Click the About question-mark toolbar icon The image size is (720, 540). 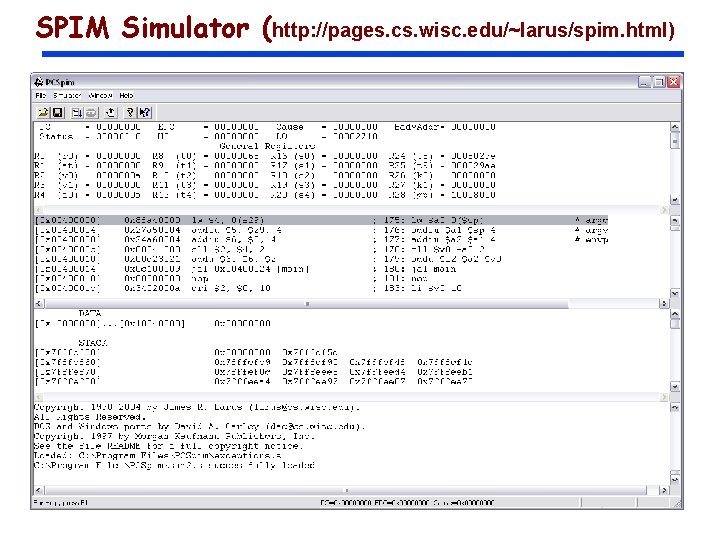(130, 112)
